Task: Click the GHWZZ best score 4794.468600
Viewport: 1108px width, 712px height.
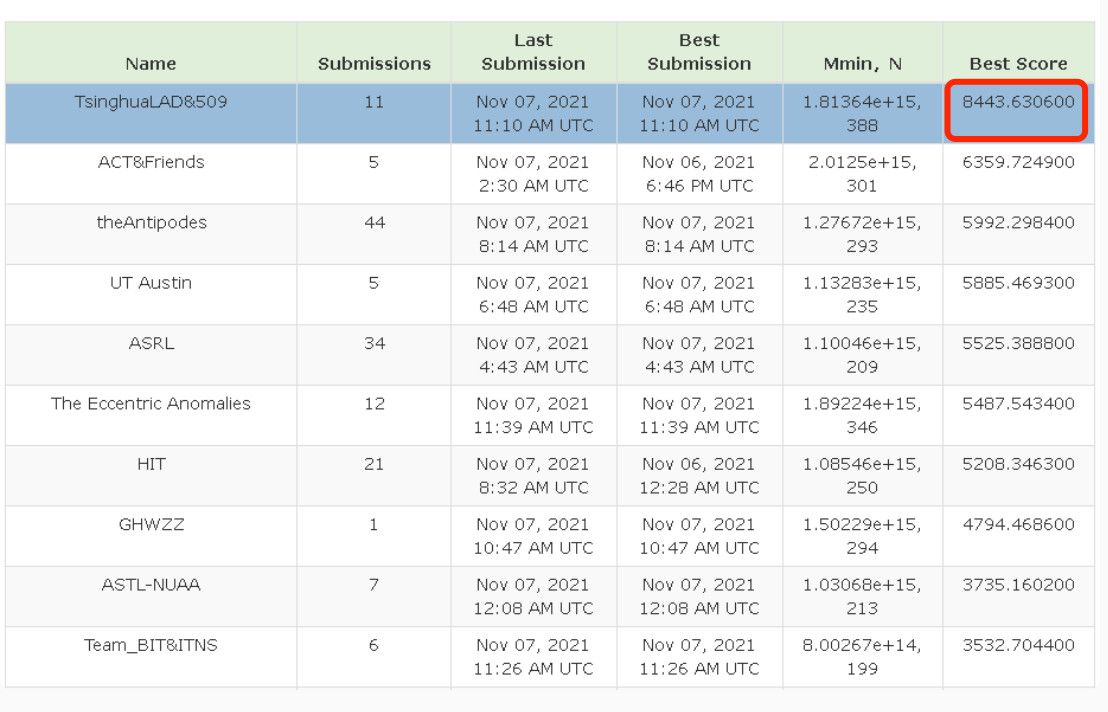Action: pyautogui.click(x=1018, y=524)
